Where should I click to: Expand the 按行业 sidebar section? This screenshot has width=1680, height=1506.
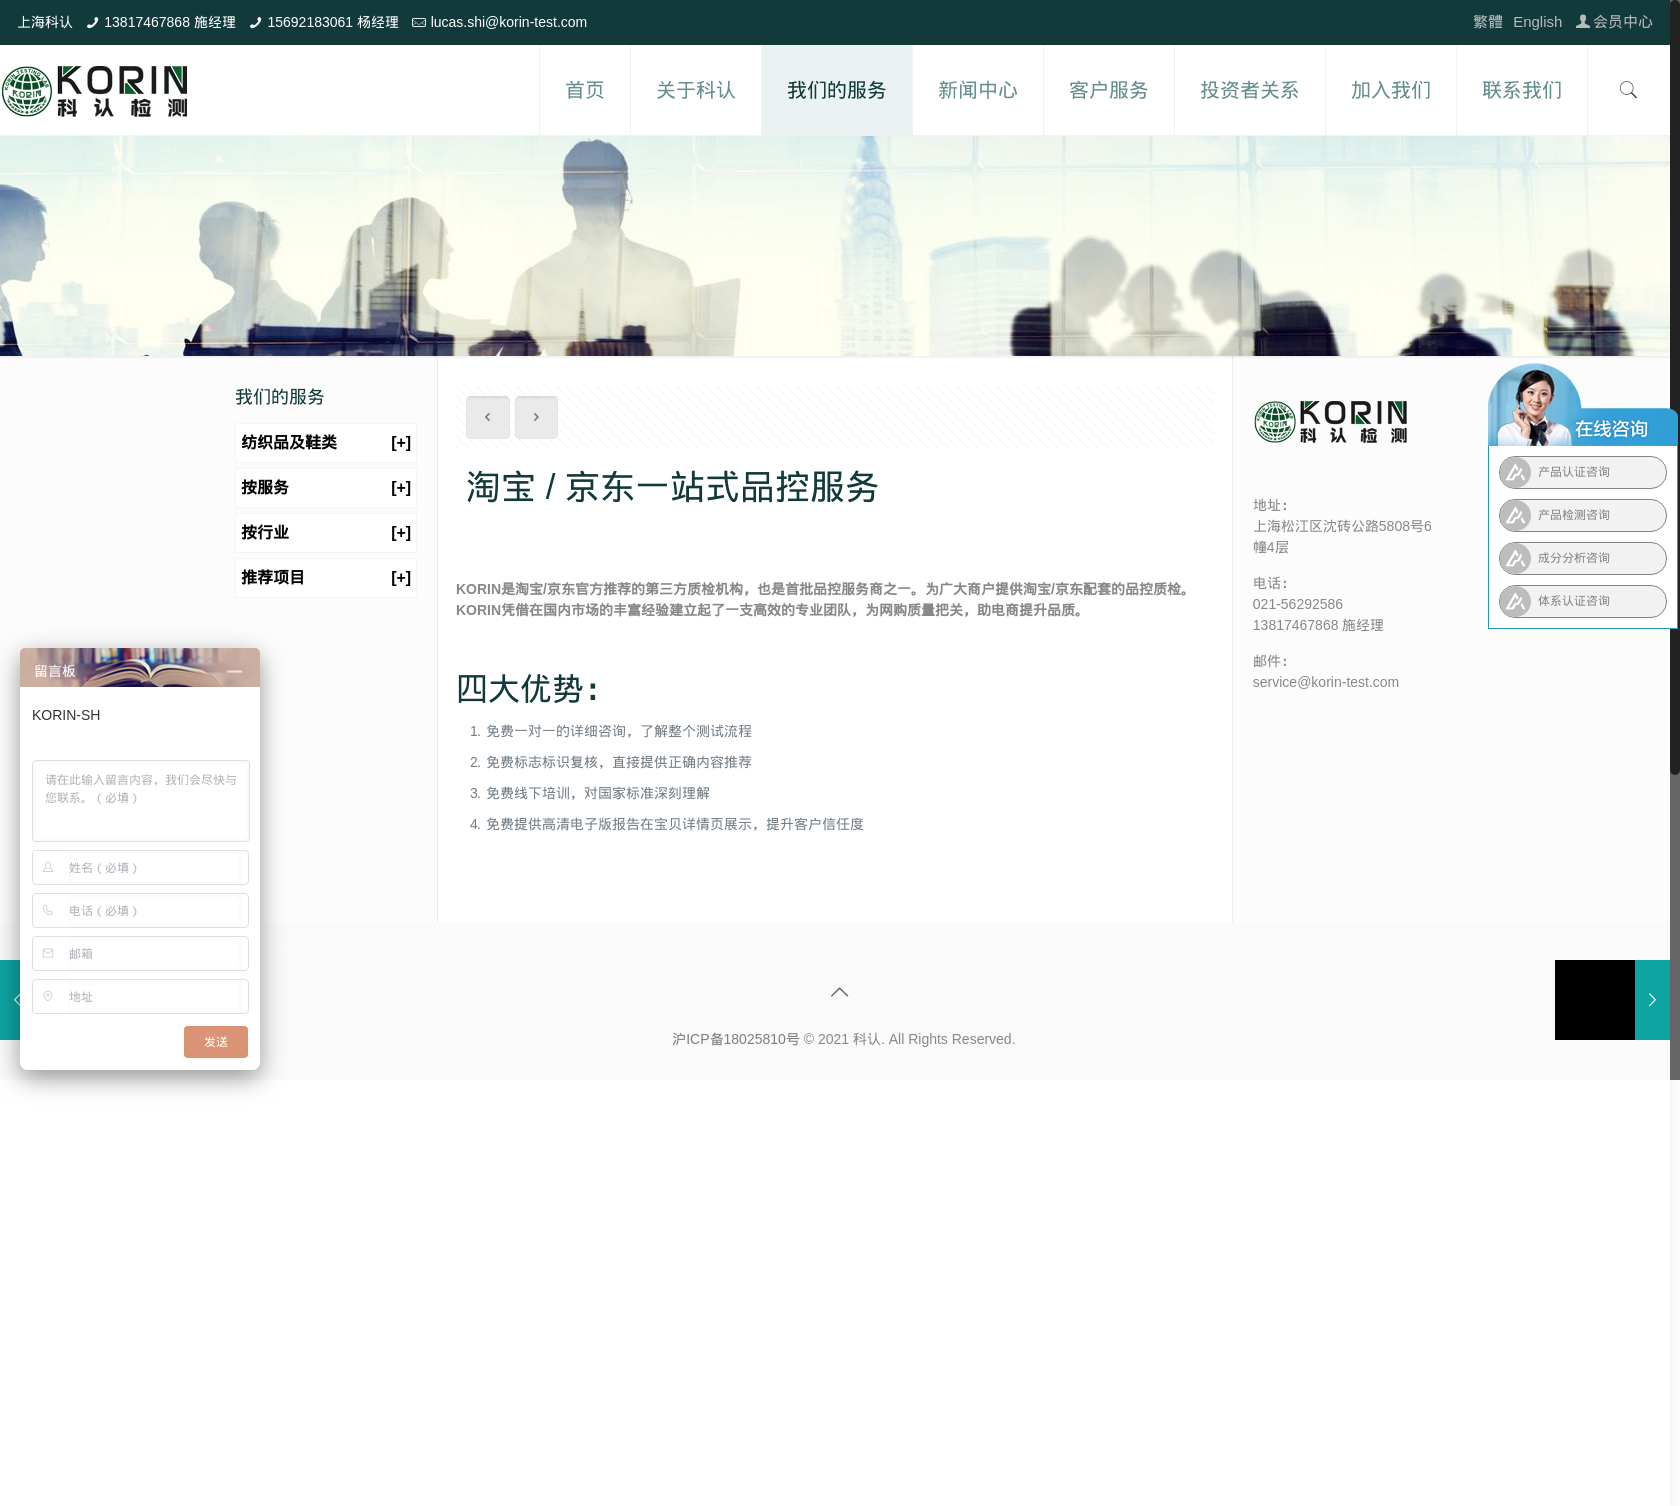pyautogui.click(x=401, y=533)
